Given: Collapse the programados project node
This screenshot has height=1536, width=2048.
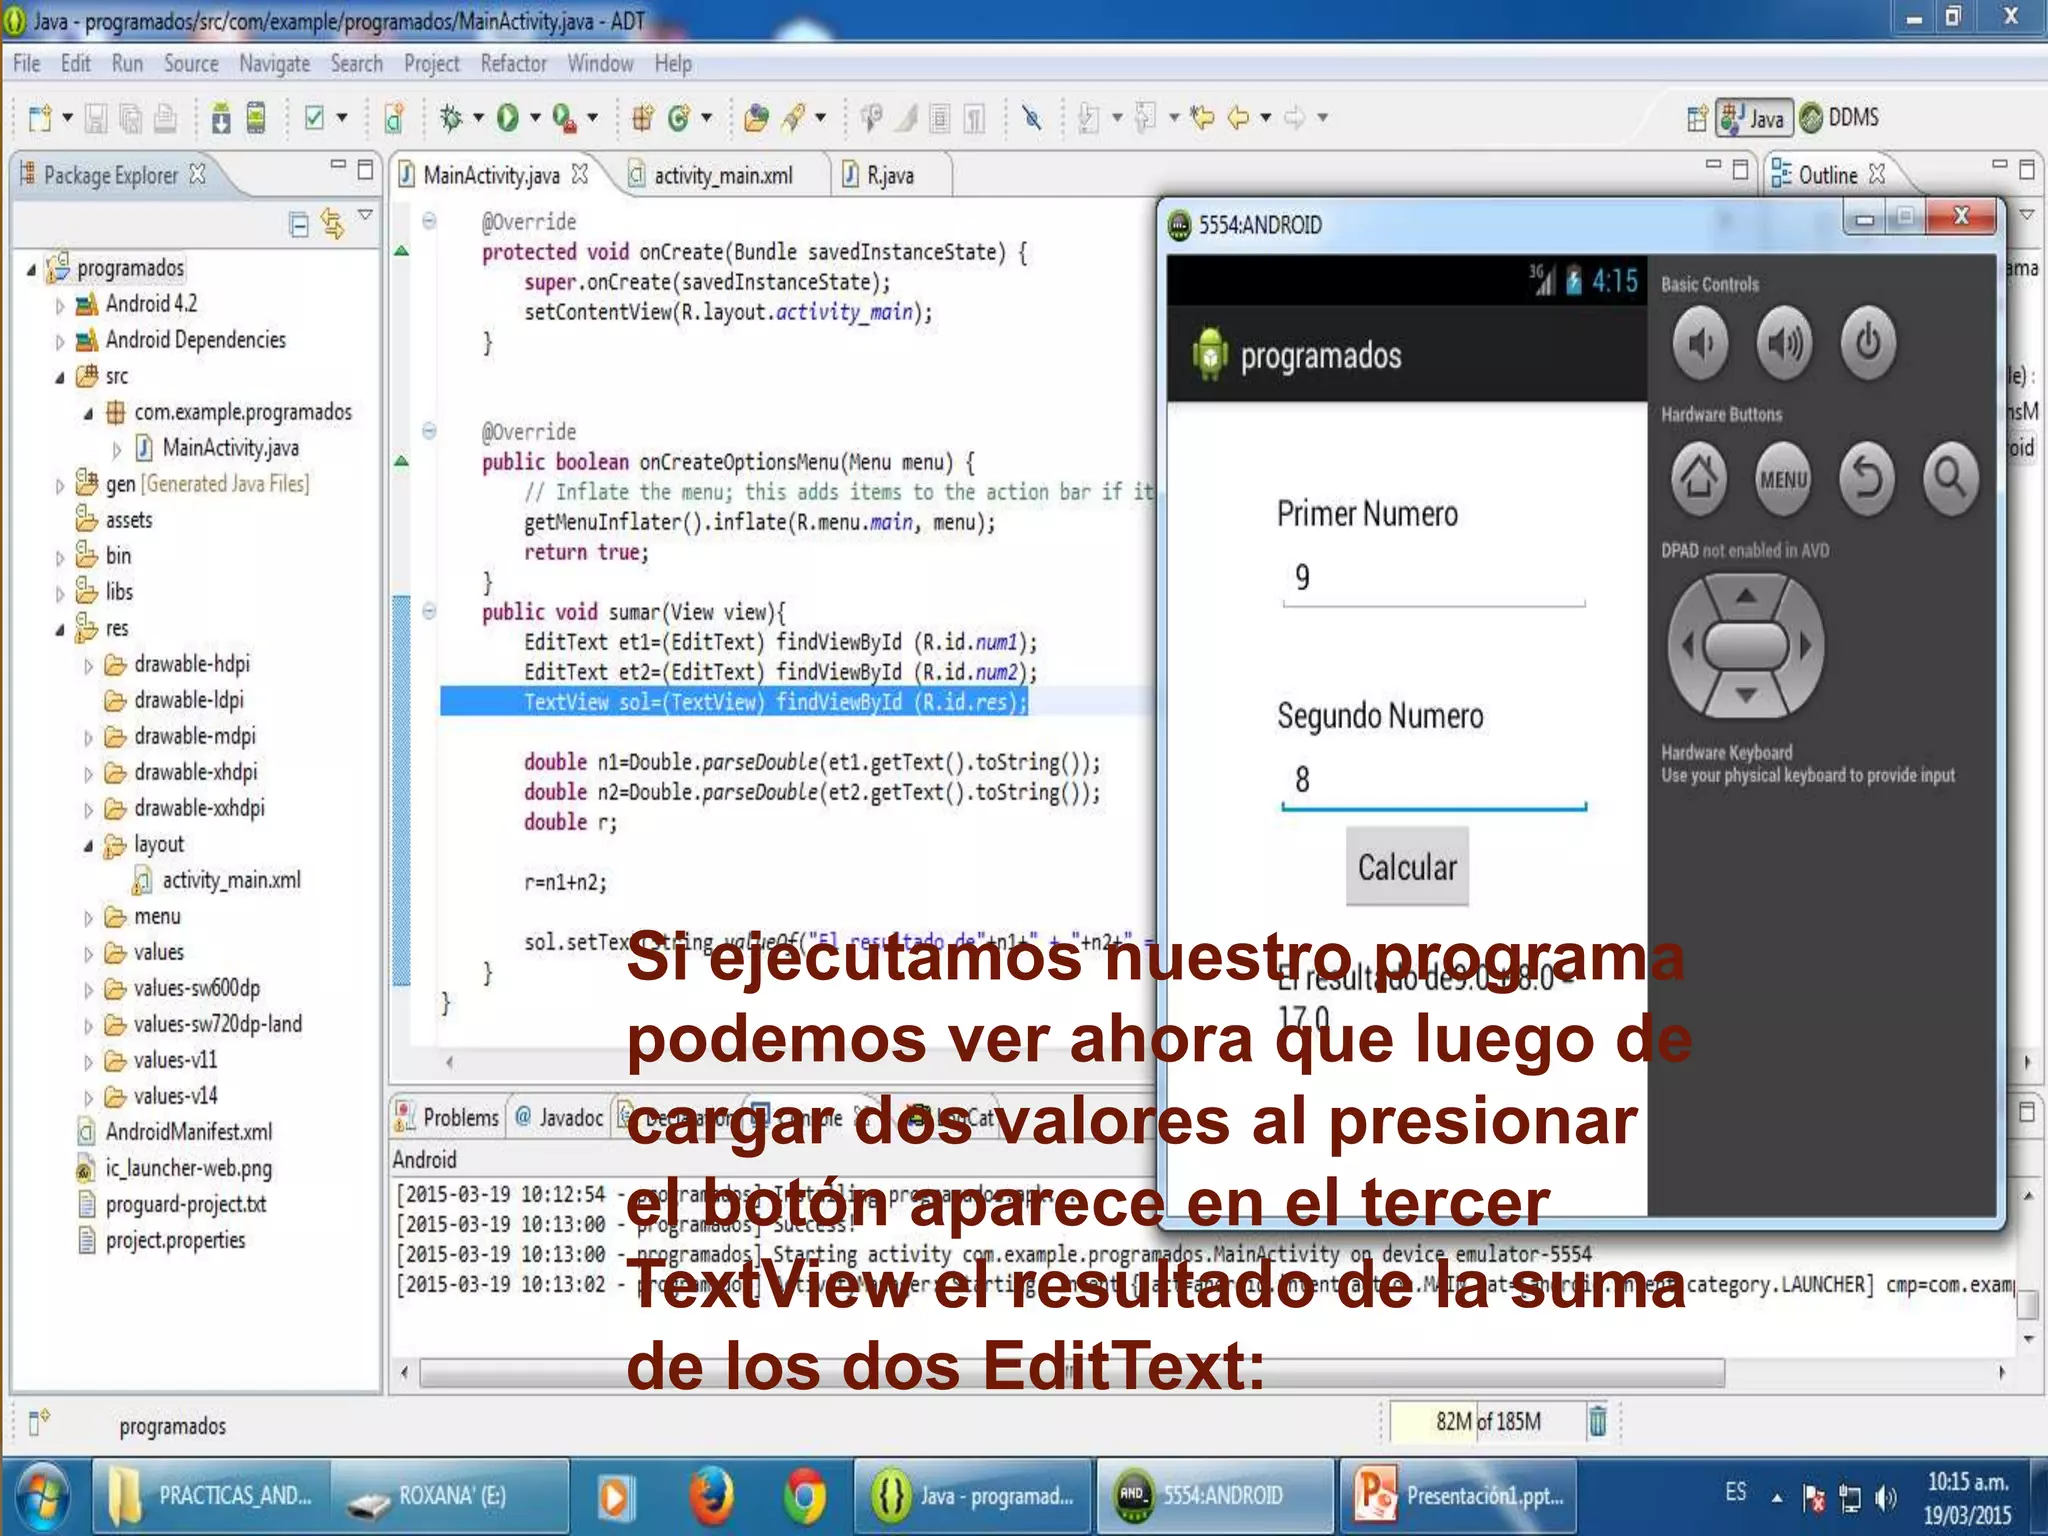Looking at the screenshot, I should coord(30,269).
